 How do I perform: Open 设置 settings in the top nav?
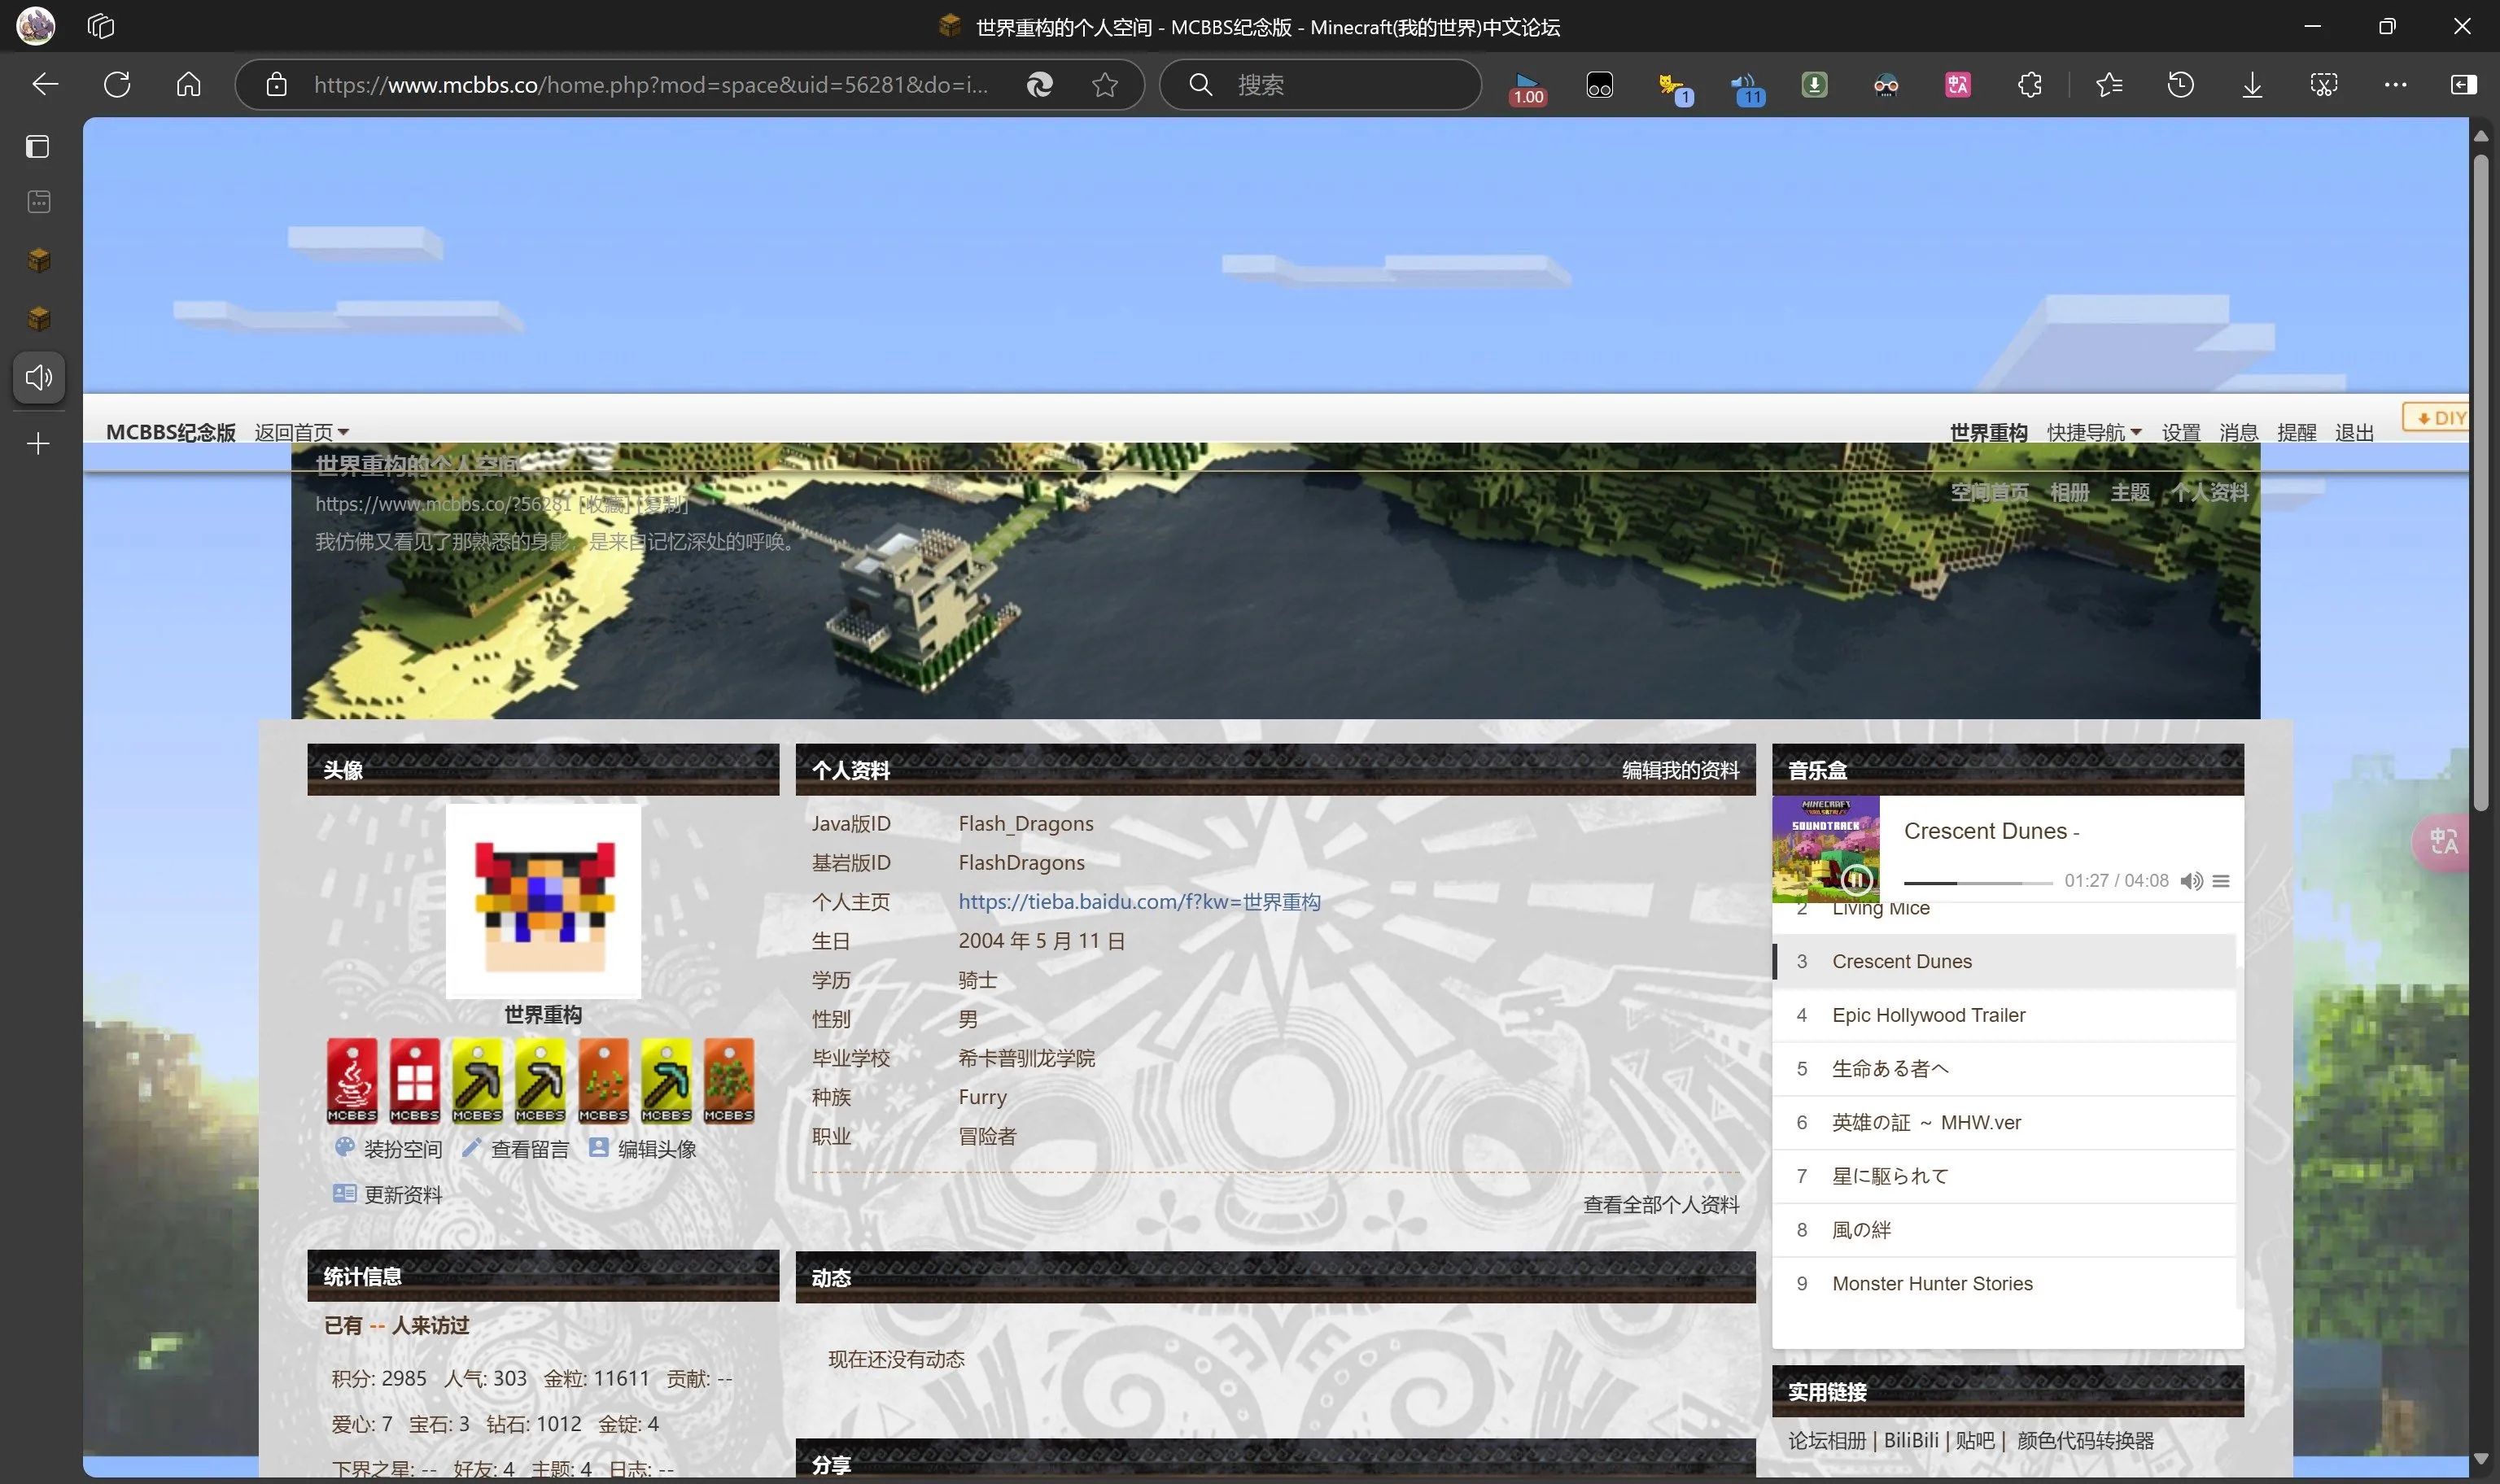(x=2181, y=432)
